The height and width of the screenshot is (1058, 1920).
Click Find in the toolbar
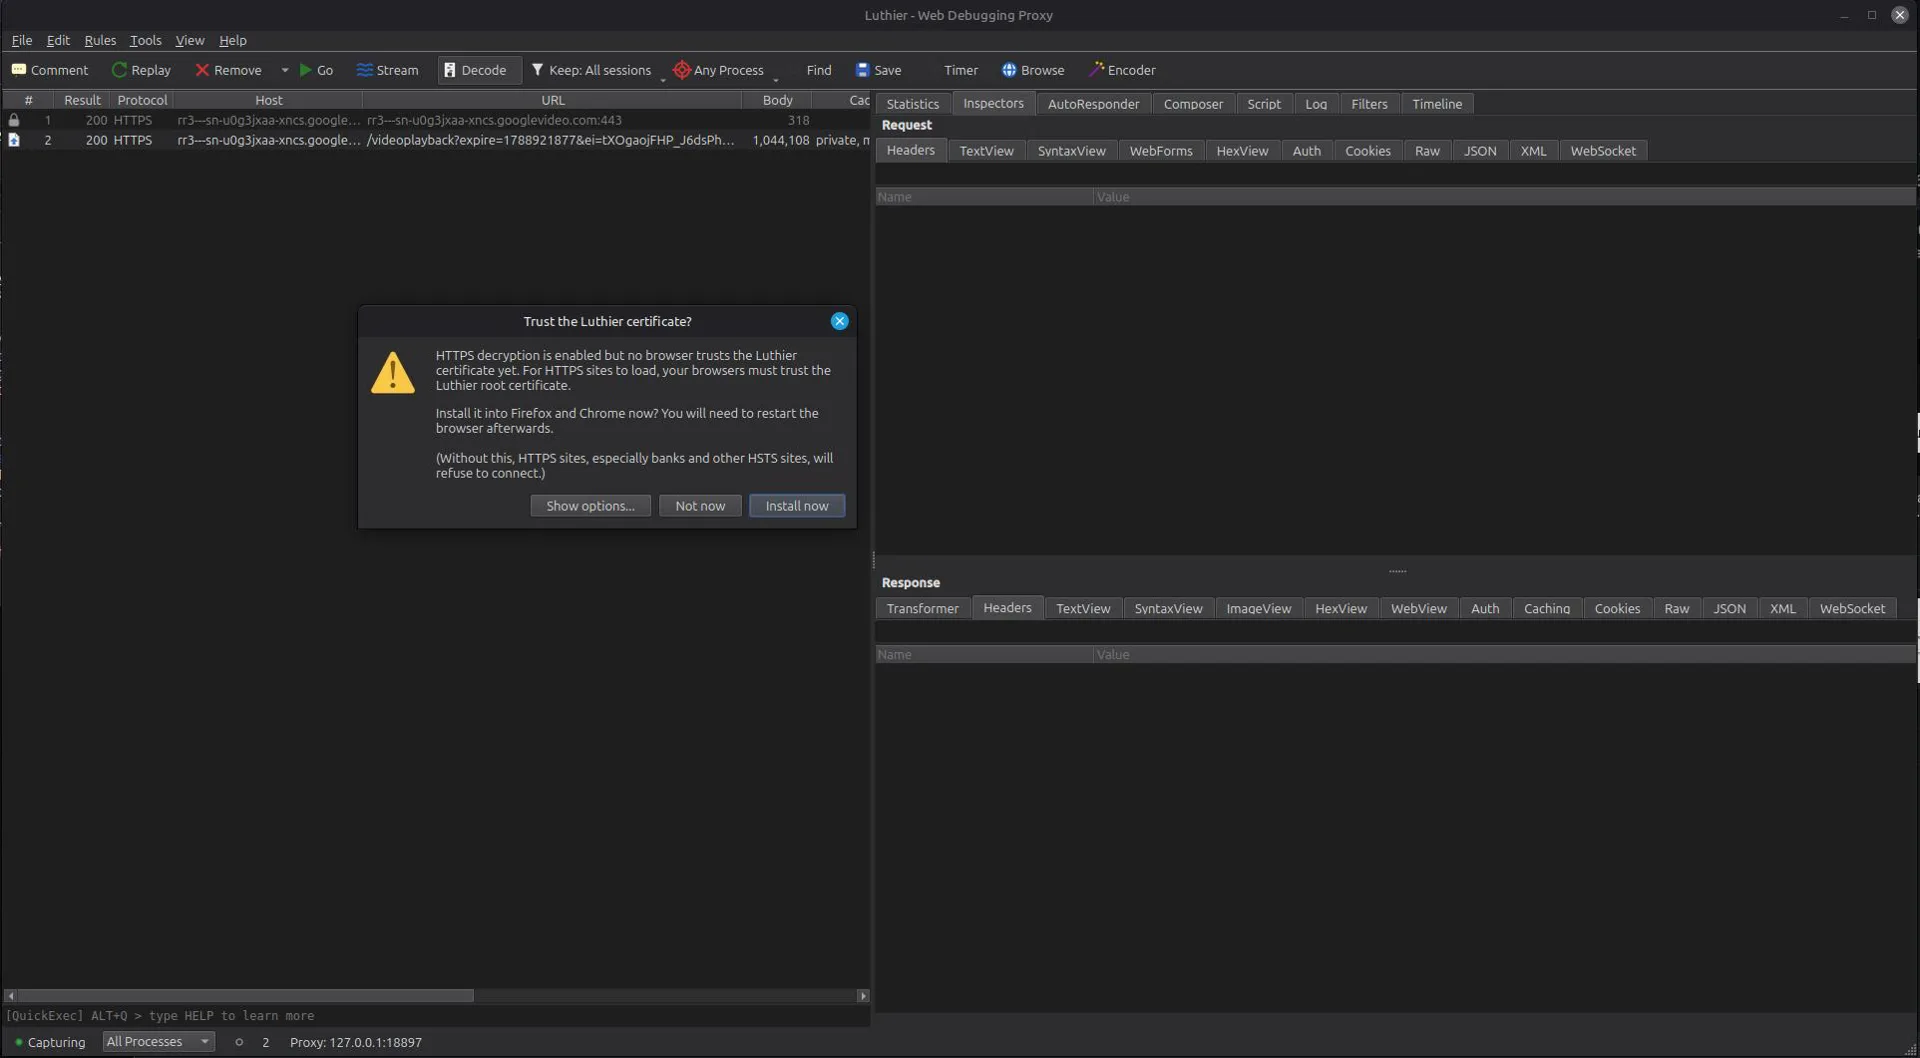(818, 70)
